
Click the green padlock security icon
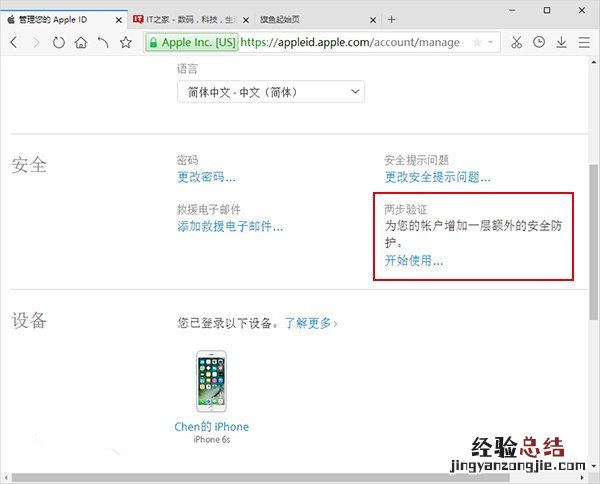153,42
